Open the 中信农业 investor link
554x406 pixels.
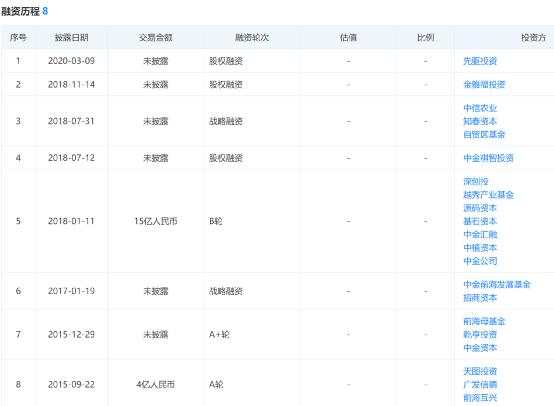[480, 108]
